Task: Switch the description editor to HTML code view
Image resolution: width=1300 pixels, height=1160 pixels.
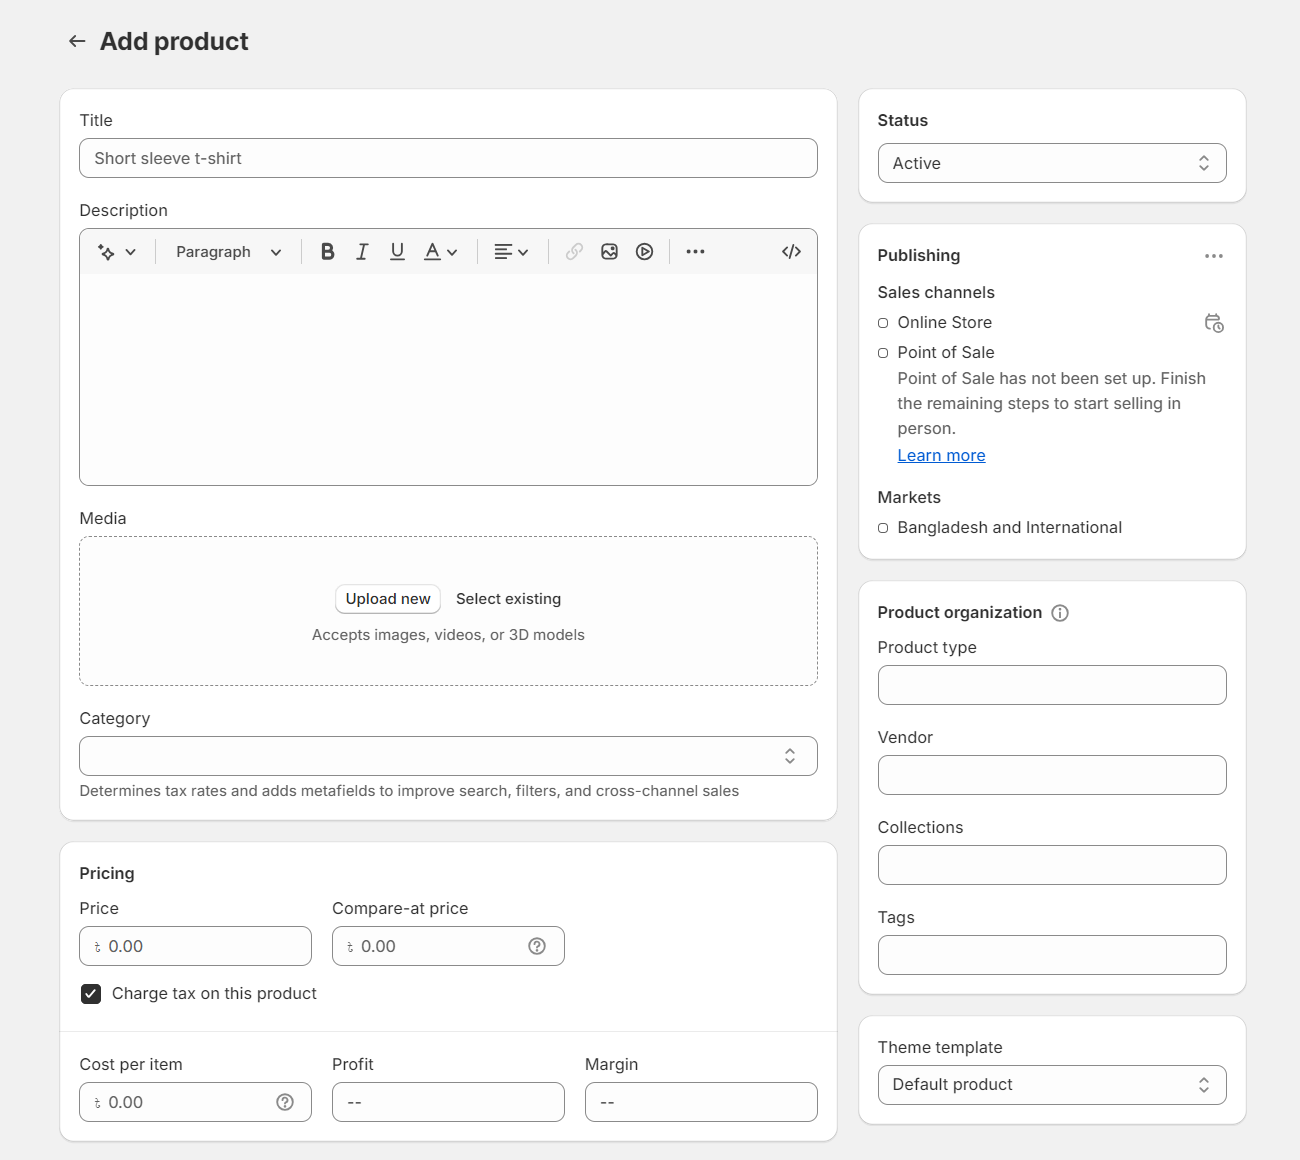Action: click(791, 251)
